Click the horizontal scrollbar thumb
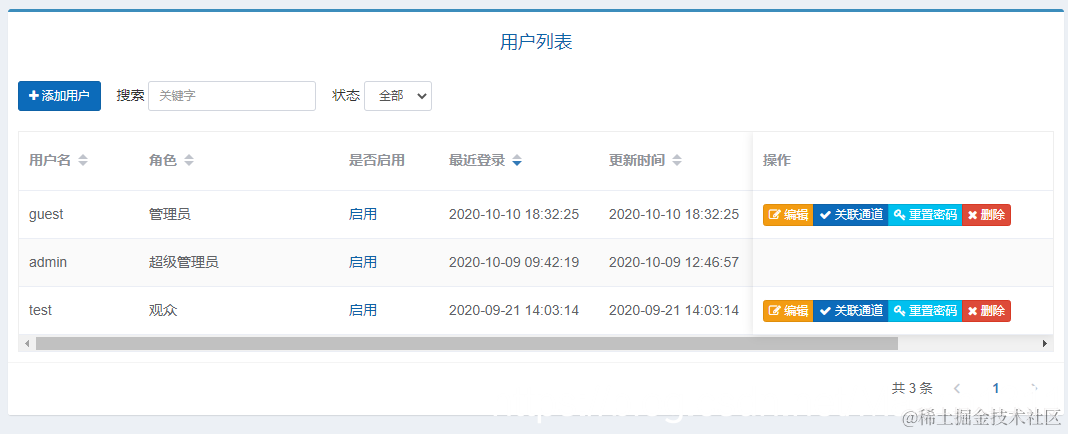This screenshot has width=1068, height=434. tap(467, 343)
